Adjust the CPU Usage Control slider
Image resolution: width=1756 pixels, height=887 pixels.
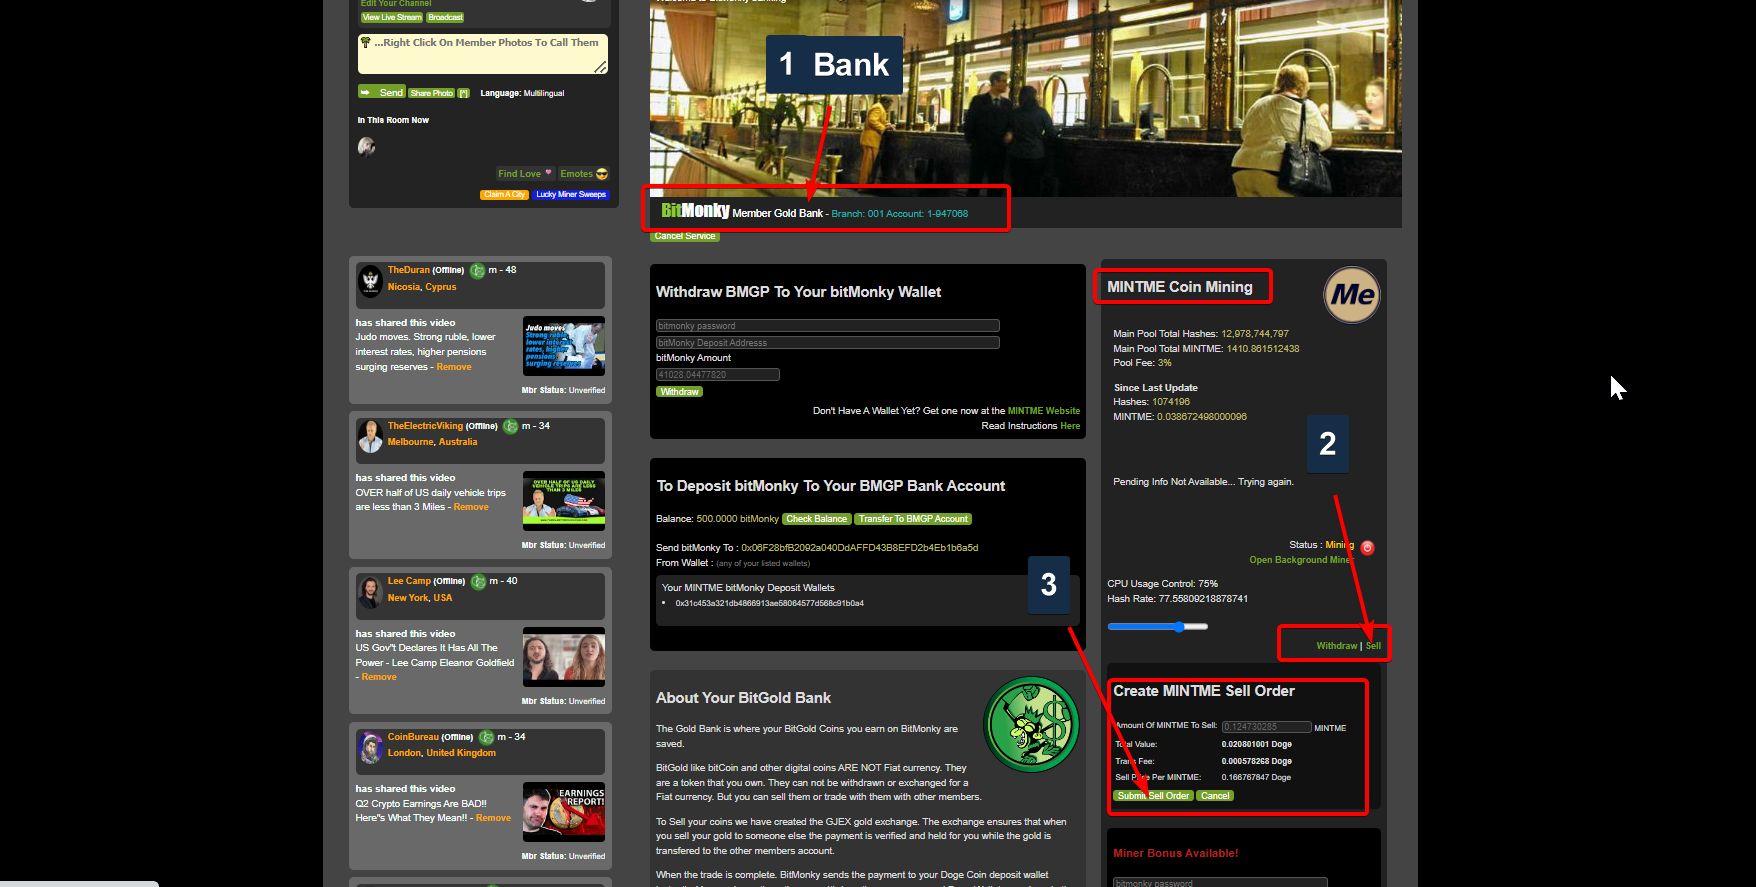tap(1158, 627)
